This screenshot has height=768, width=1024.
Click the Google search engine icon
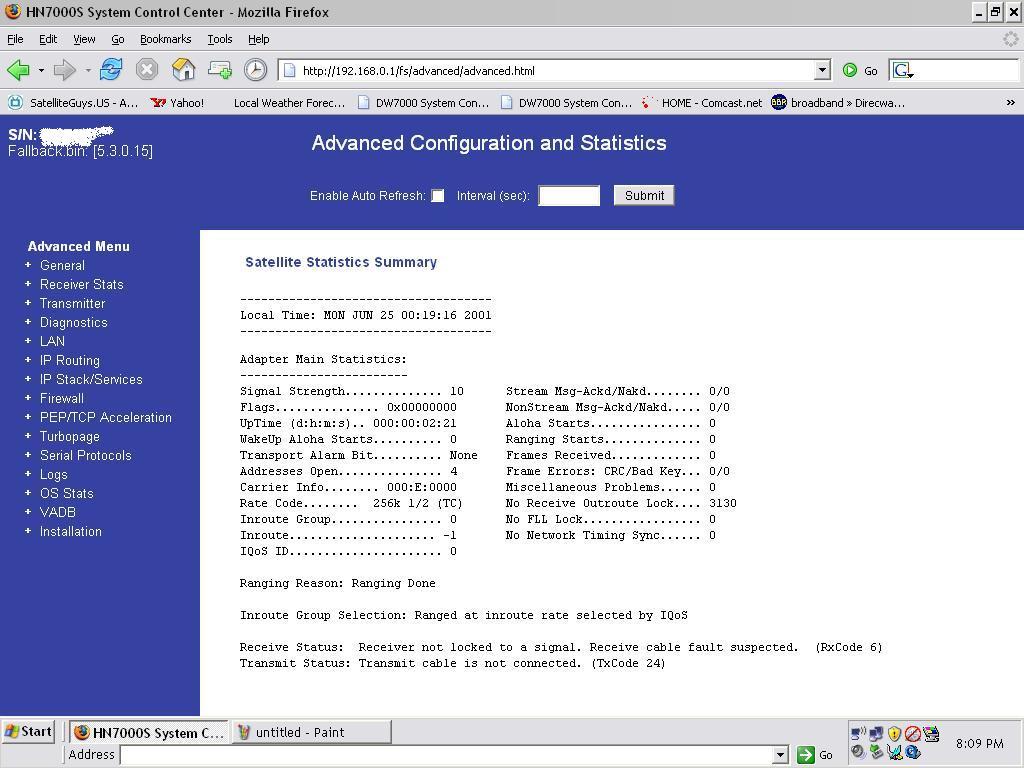pos(903,71)
